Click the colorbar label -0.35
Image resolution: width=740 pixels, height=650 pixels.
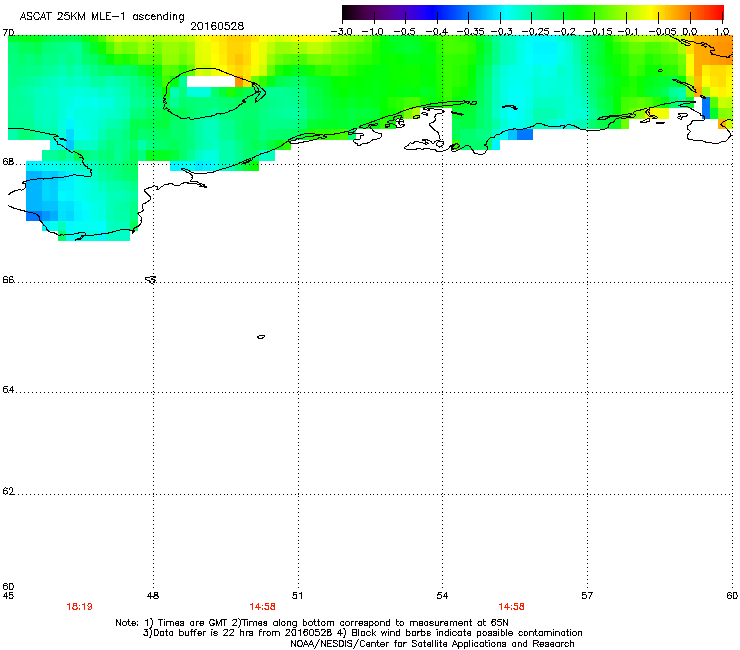coord(469,32)
